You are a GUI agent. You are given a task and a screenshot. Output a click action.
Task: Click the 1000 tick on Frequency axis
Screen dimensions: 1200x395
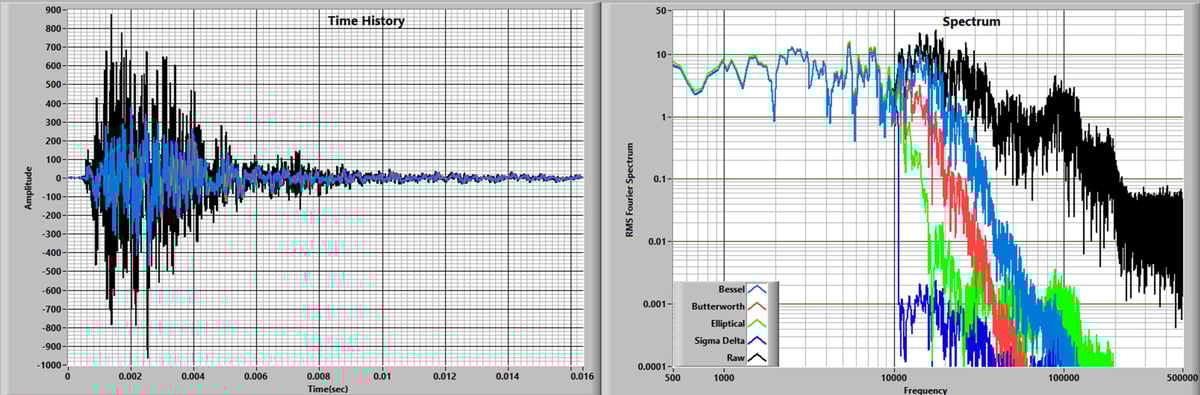tap(724, 378)
